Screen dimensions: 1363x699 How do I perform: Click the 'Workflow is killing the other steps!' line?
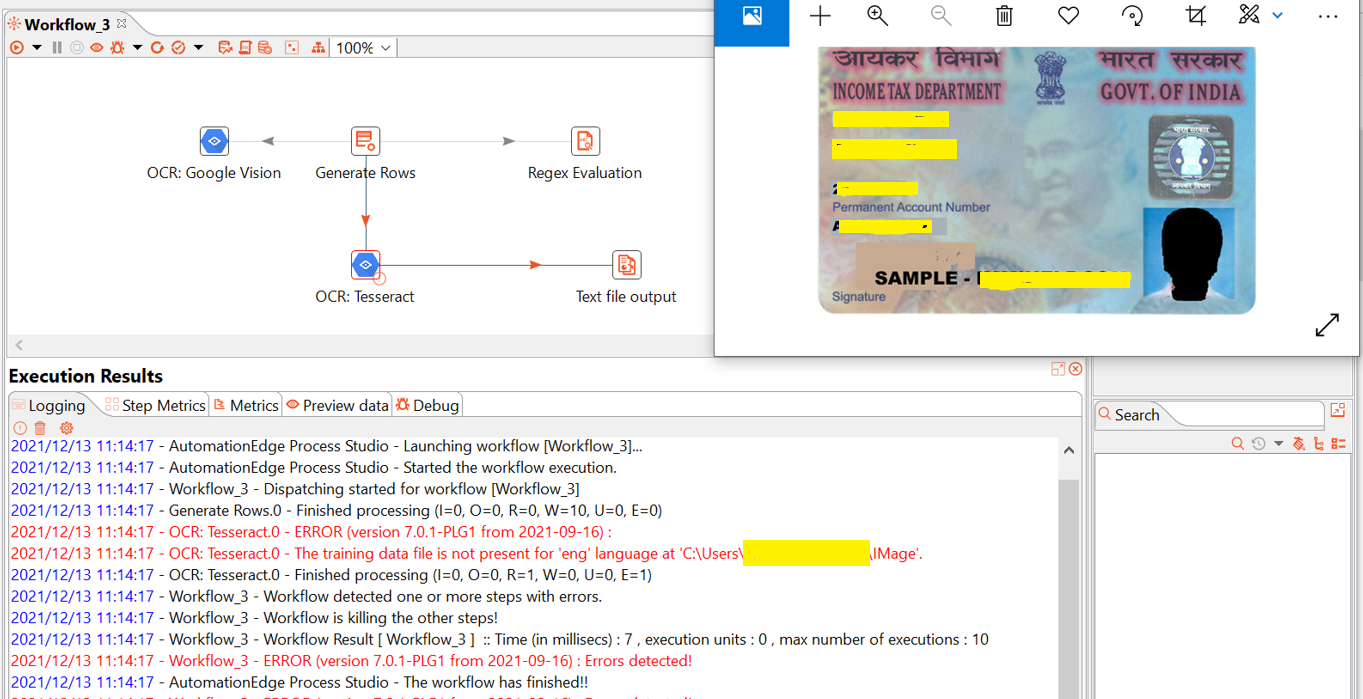pos(254,618)
